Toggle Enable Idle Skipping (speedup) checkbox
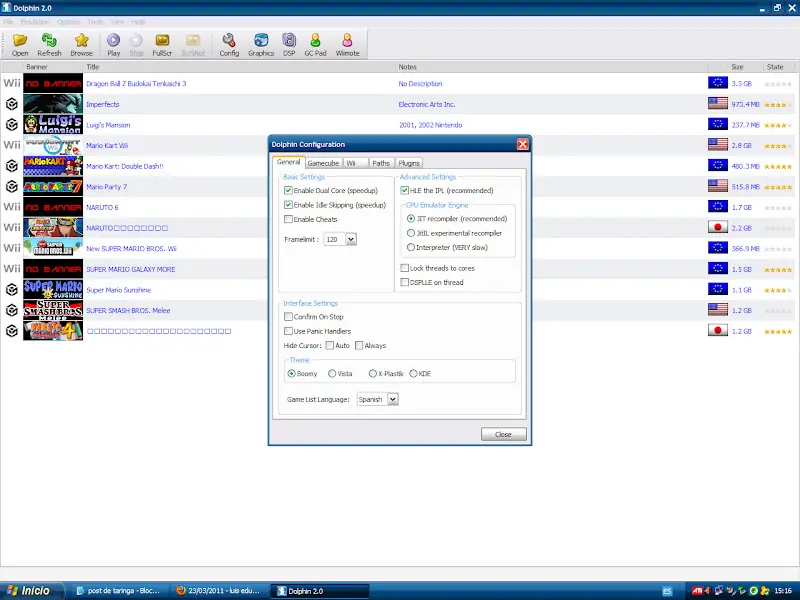Screen dimensions: 800x600 [x=288, y=205]
